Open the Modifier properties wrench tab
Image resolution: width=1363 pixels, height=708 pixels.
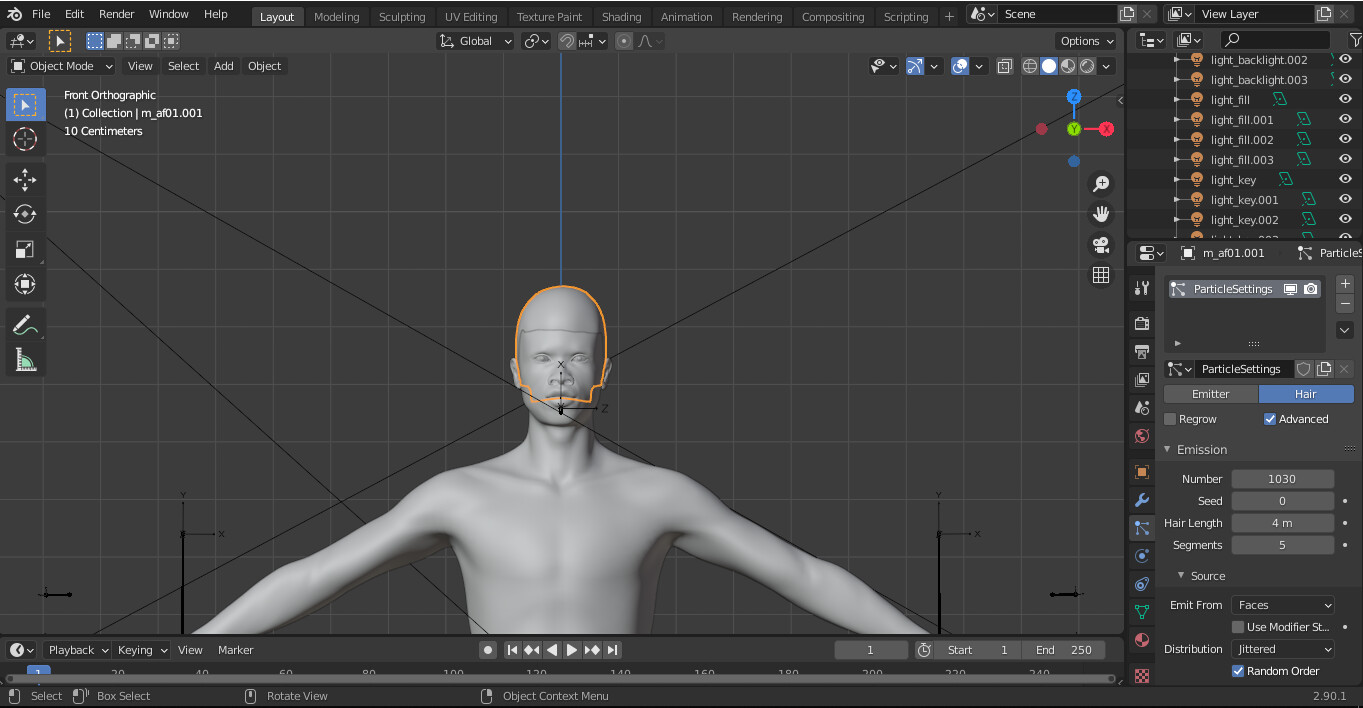coord(1142,499)
